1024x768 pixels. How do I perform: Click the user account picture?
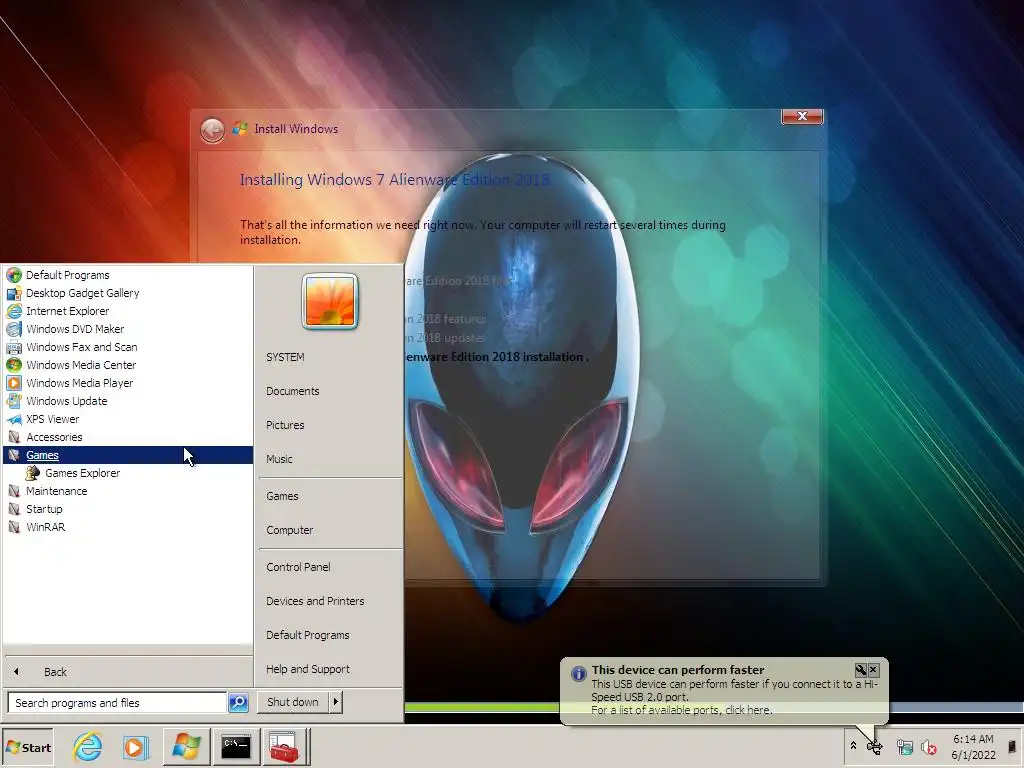click(x=330, y=301)
